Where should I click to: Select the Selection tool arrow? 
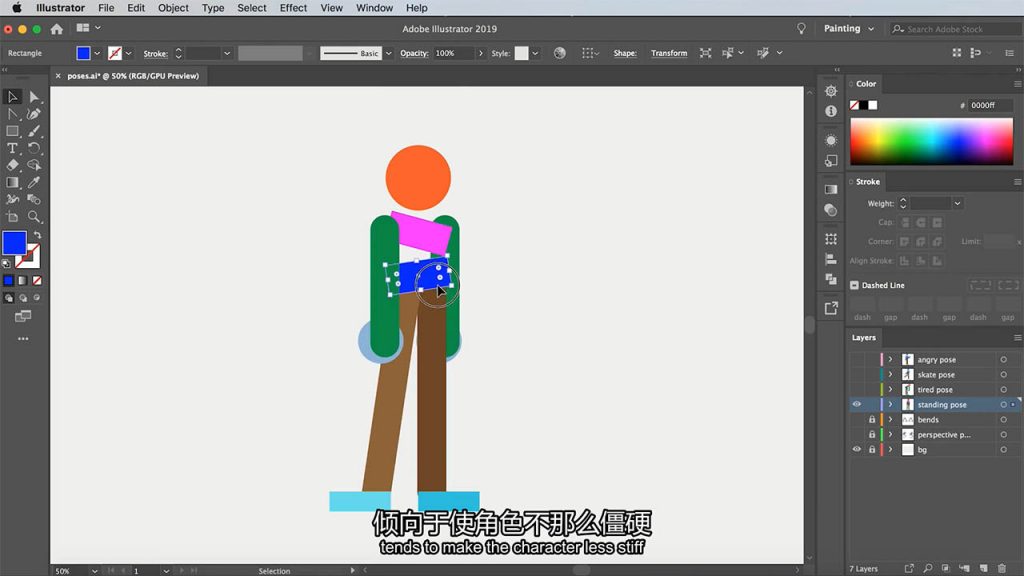tap(12, 97)
